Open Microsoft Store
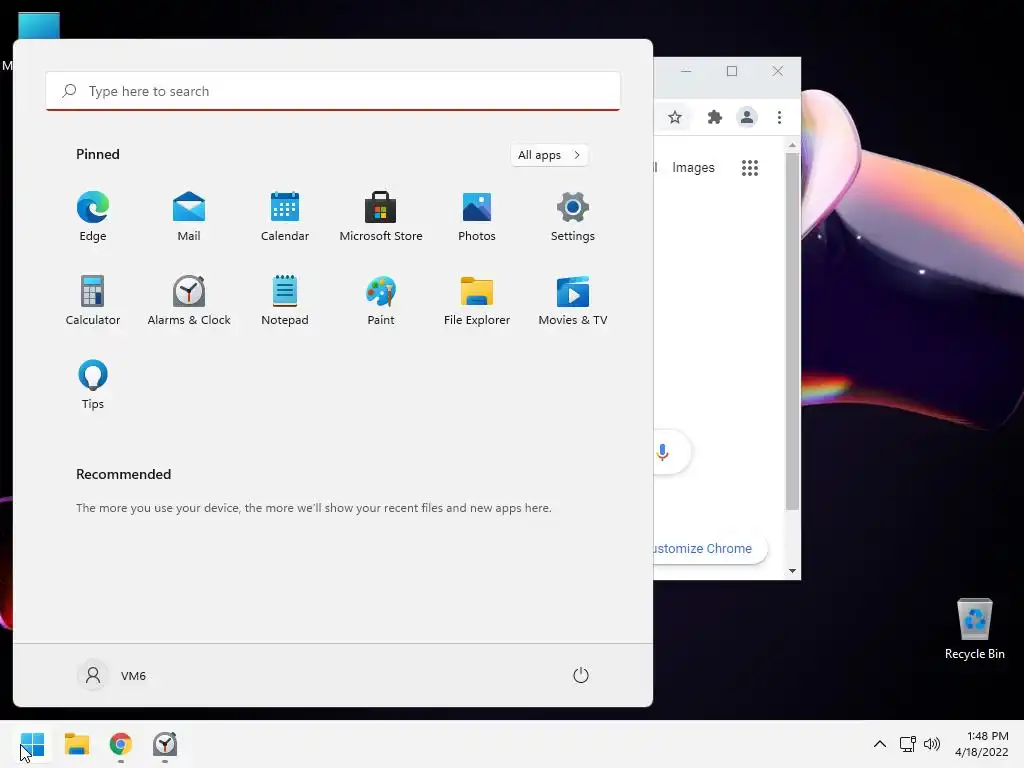Image resolution: width=1024 pixels, height=768 pixels. point(381,216)
